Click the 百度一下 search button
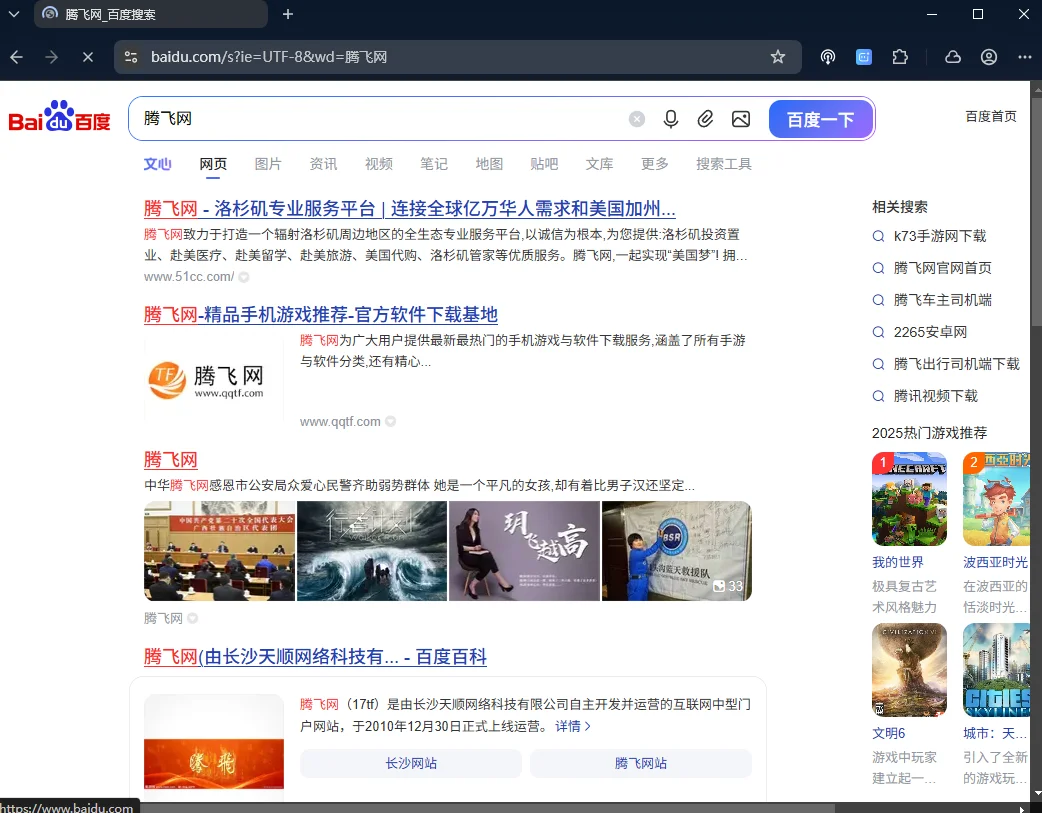Viewport: 1042px width, 813px height. click(821, 119)
